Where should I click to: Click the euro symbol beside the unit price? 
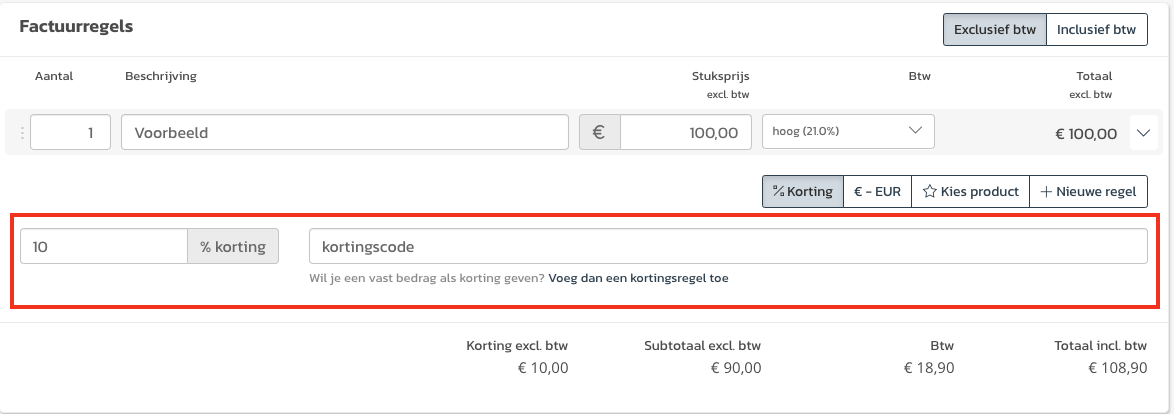tap(599, 133)
